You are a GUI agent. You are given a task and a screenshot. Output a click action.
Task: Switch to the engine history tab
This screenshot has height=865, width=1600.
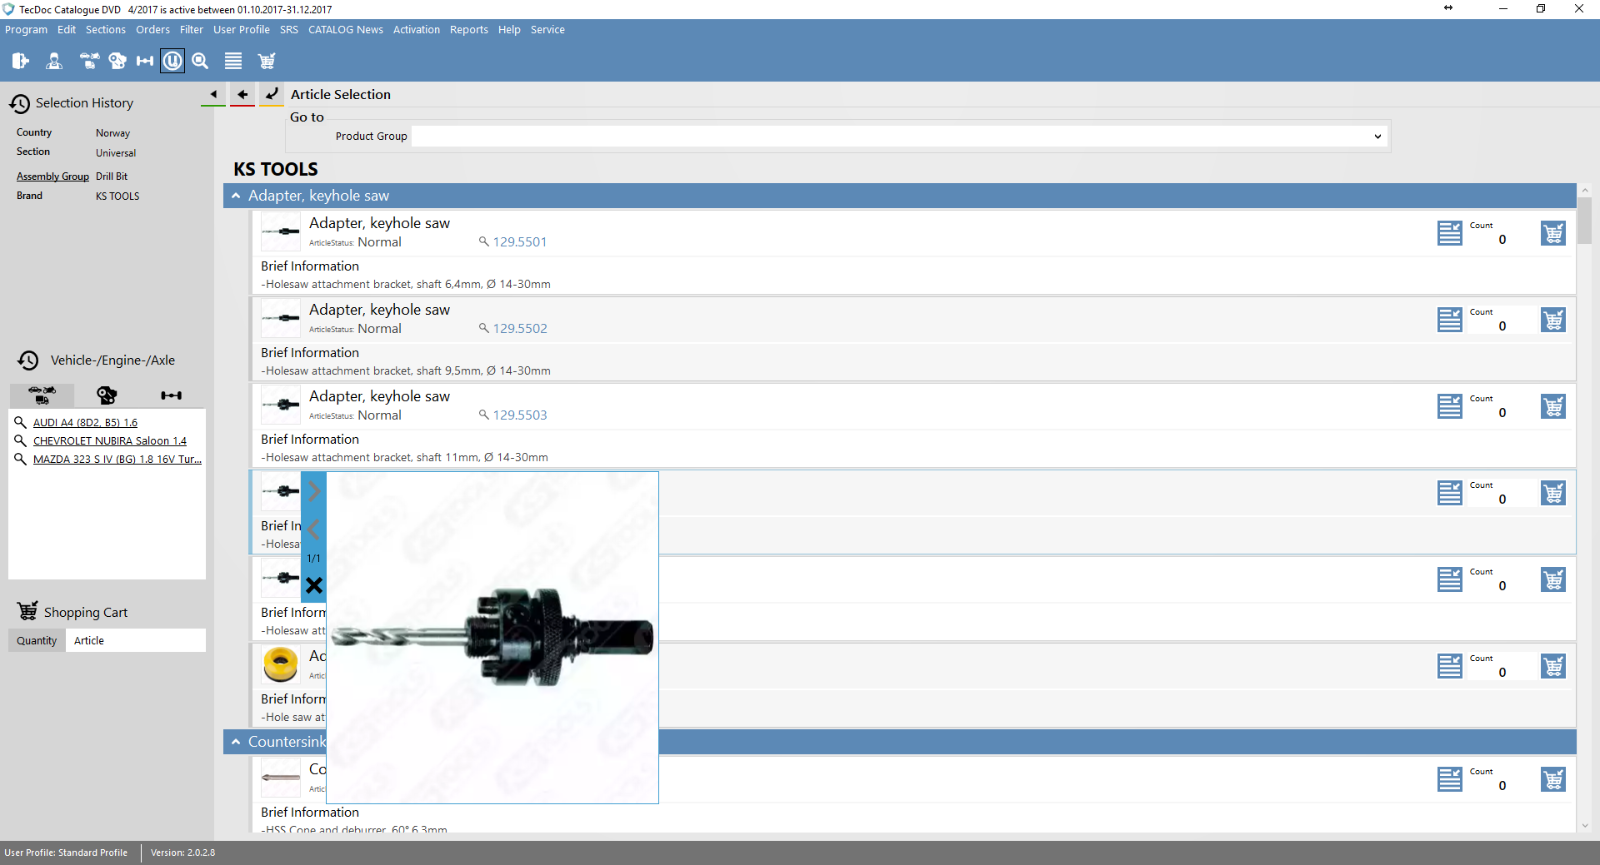point(106,395)
